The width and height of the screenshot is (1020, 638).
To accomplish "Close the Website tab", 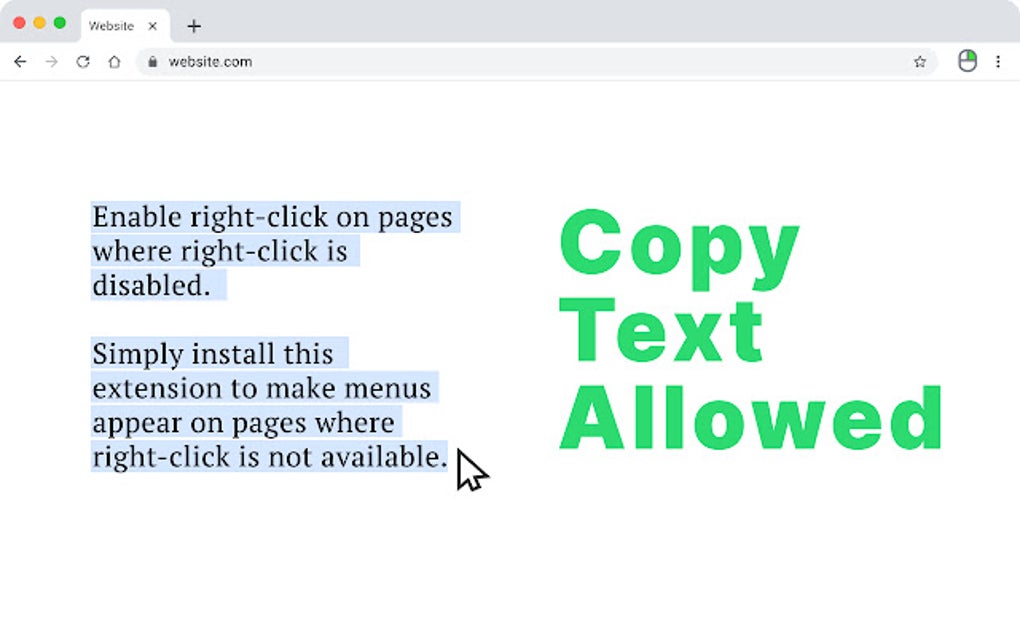I will point(152,26).
